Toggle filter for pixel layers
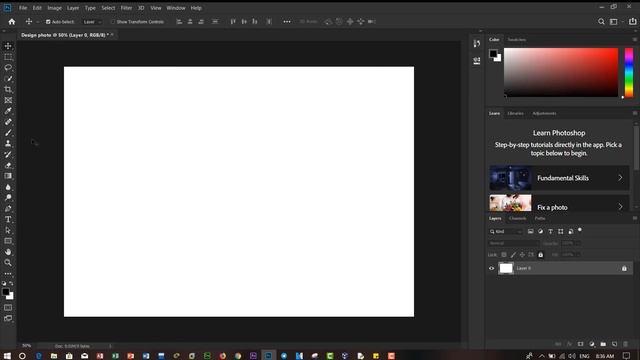Viewport: 640px width, 360px height. pyautogui.click(x=530, y=231)
